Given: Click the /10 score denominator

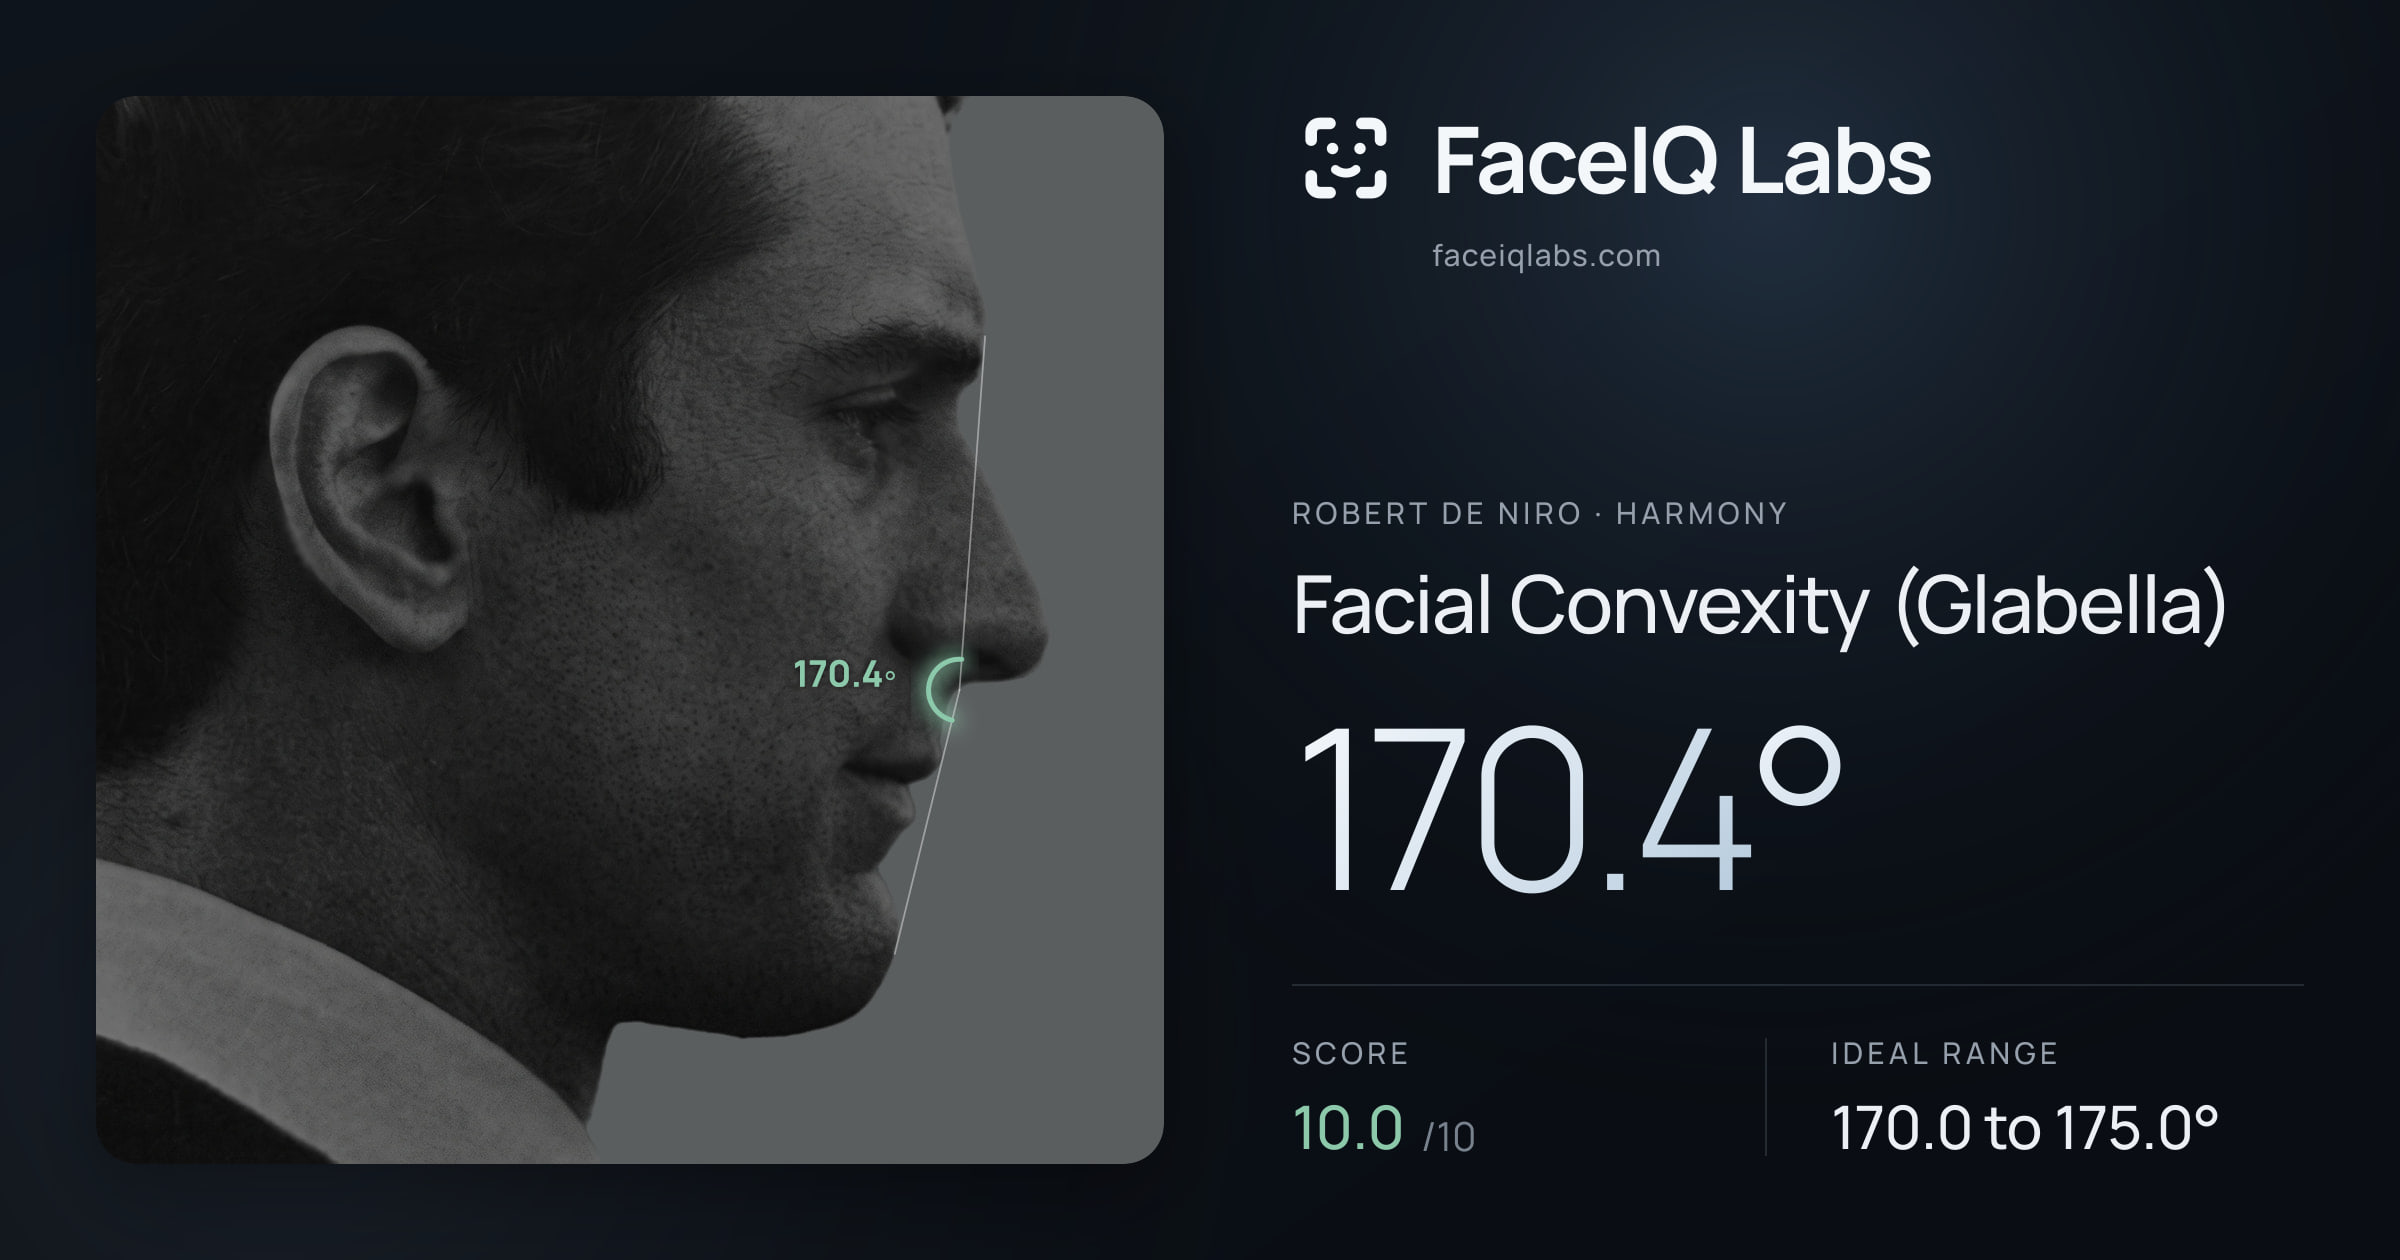Looking at the screenshot, I should click(1449, 1137).
